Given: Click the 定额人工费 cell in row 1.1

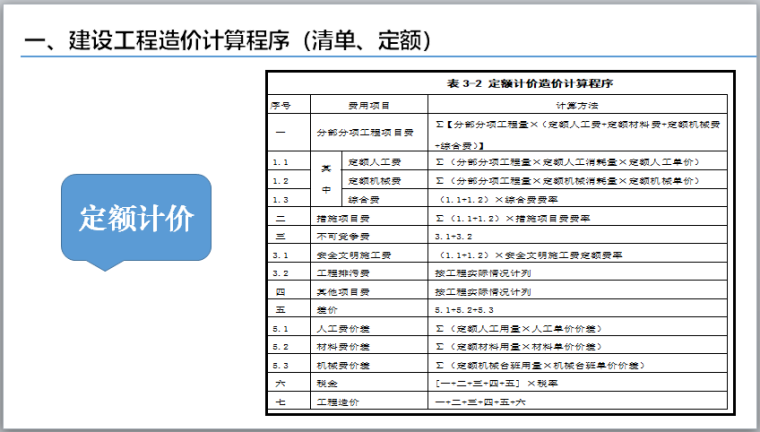Looking at the screenshot, I should (384, 161).
